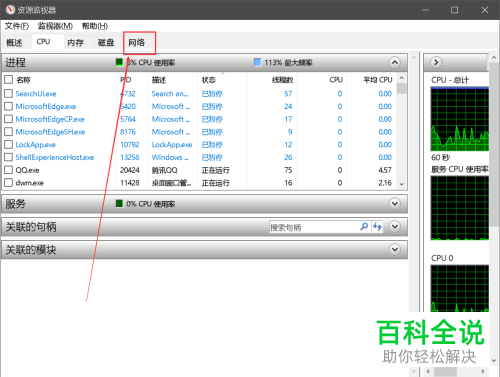
Task: Tick the SearchUI.exe checkbox
Action: coord(9,94)
